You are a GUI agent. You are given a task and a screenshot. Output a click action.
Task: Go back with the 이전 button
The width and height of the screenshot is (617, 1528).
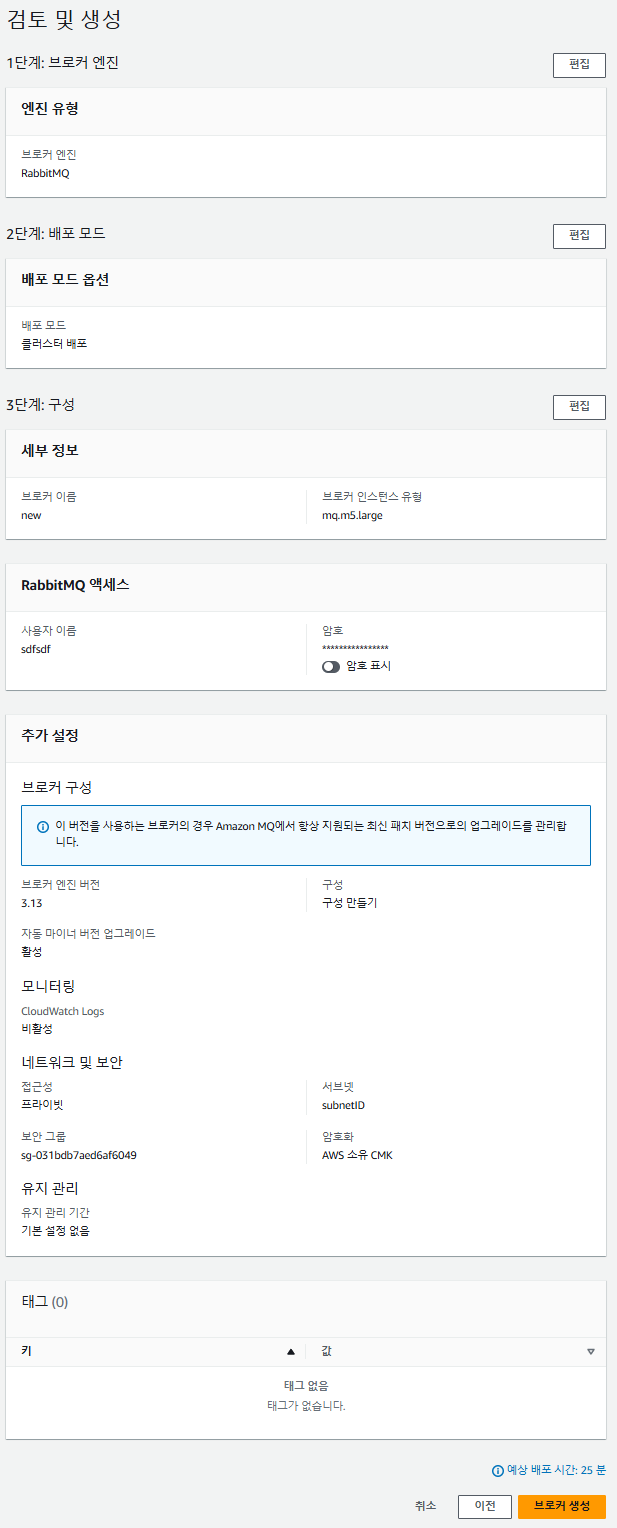[x=485, y=1506]
